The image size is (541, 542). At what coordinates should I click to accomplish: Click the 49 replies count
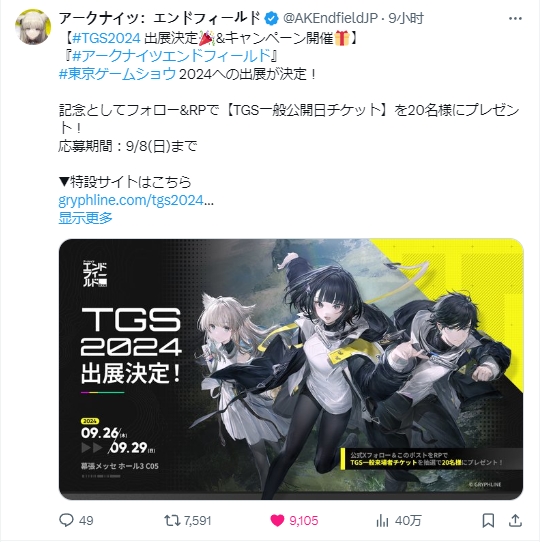86,521
